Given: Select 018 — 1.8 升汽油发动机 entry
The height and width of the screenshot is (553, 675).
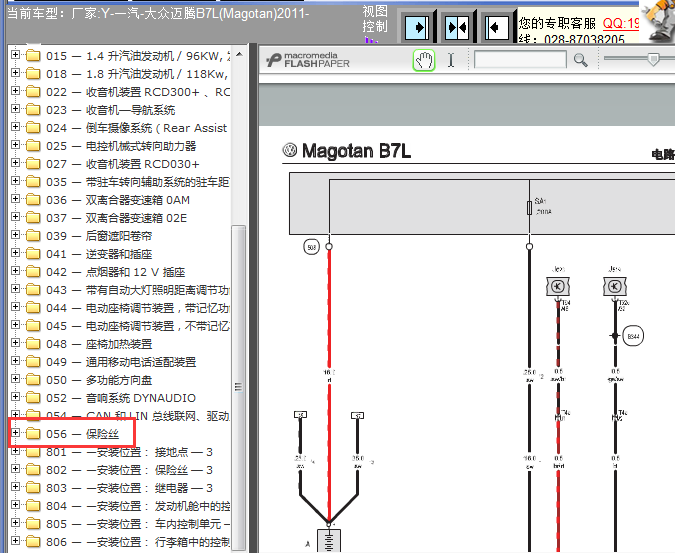Looking at the screenshot, I should tap(138, 74).
